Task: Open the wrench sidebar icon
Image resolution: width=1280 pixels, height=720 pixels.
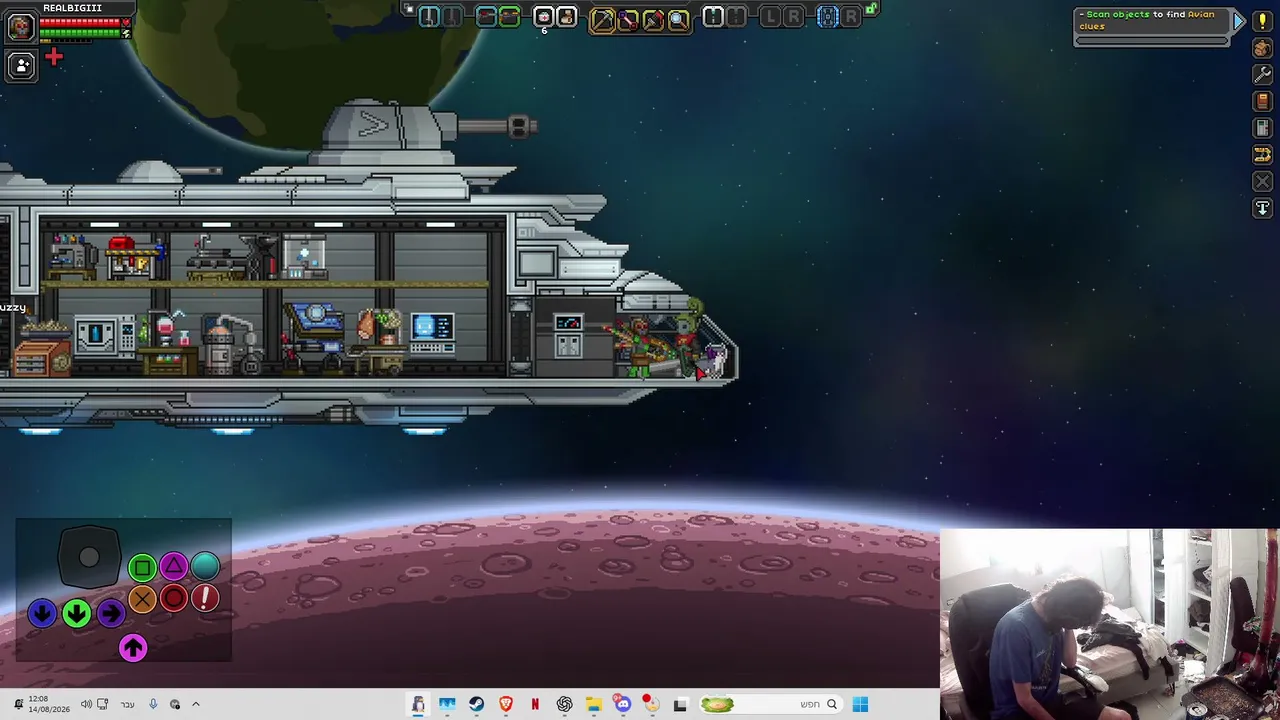Action: click(1262, 75)
